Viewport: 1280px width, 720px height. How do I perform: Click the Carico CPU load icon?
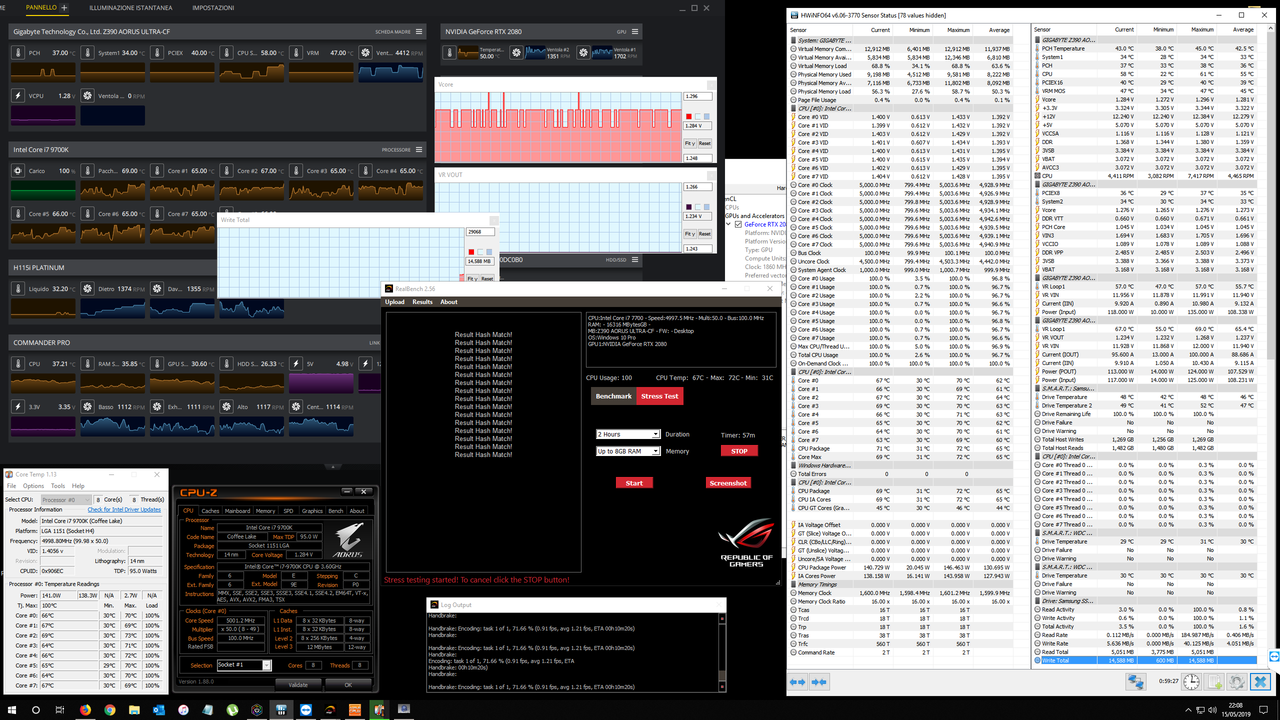[x=18, y=171]
